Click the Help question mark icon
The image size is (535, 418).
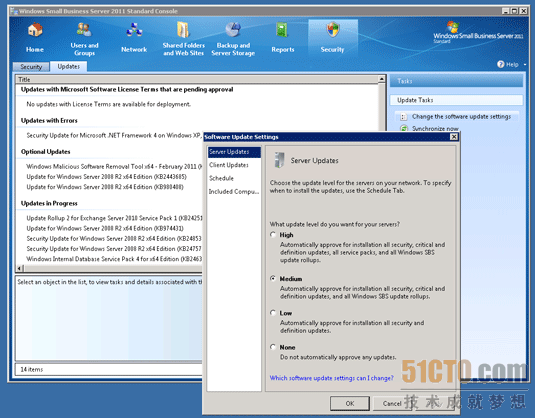501,64
